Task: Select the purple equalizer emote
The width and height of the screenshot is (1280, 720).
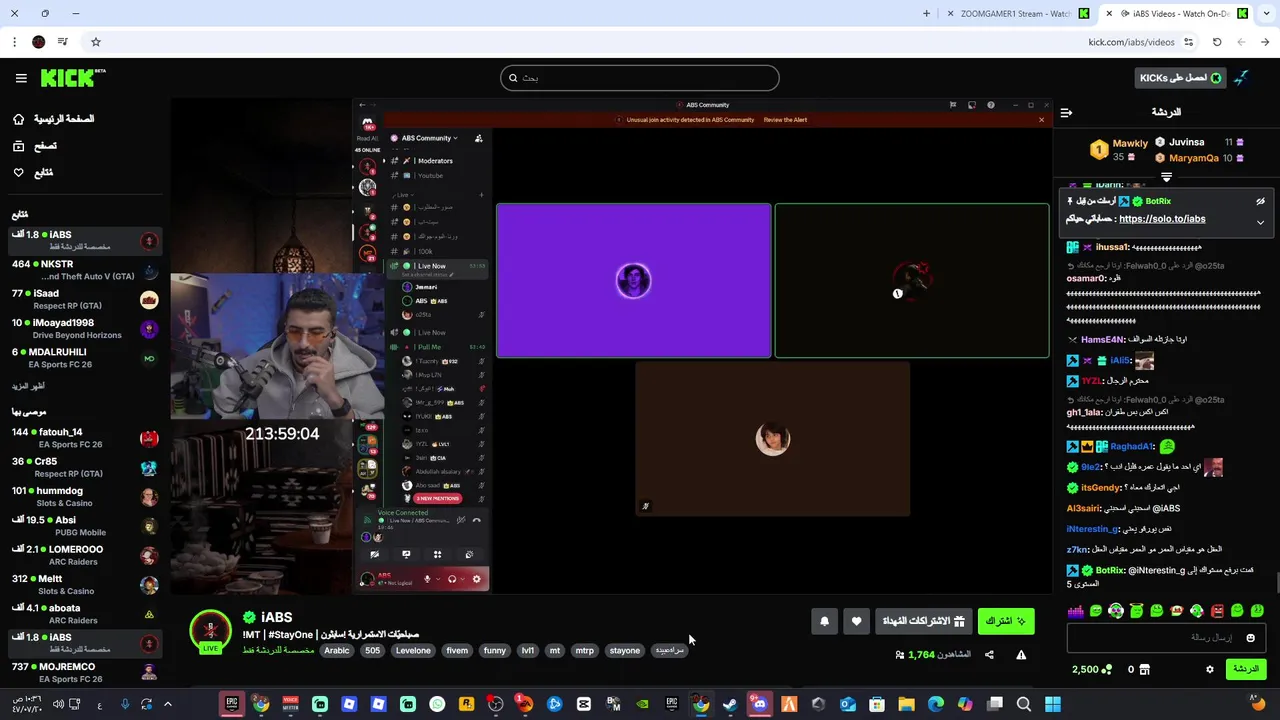Action: [x=1075, y=610]
